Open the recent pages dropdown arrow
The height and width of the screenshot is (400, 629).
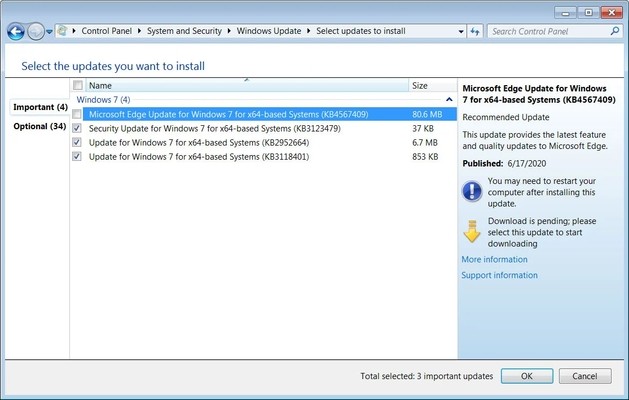point(49,32)
